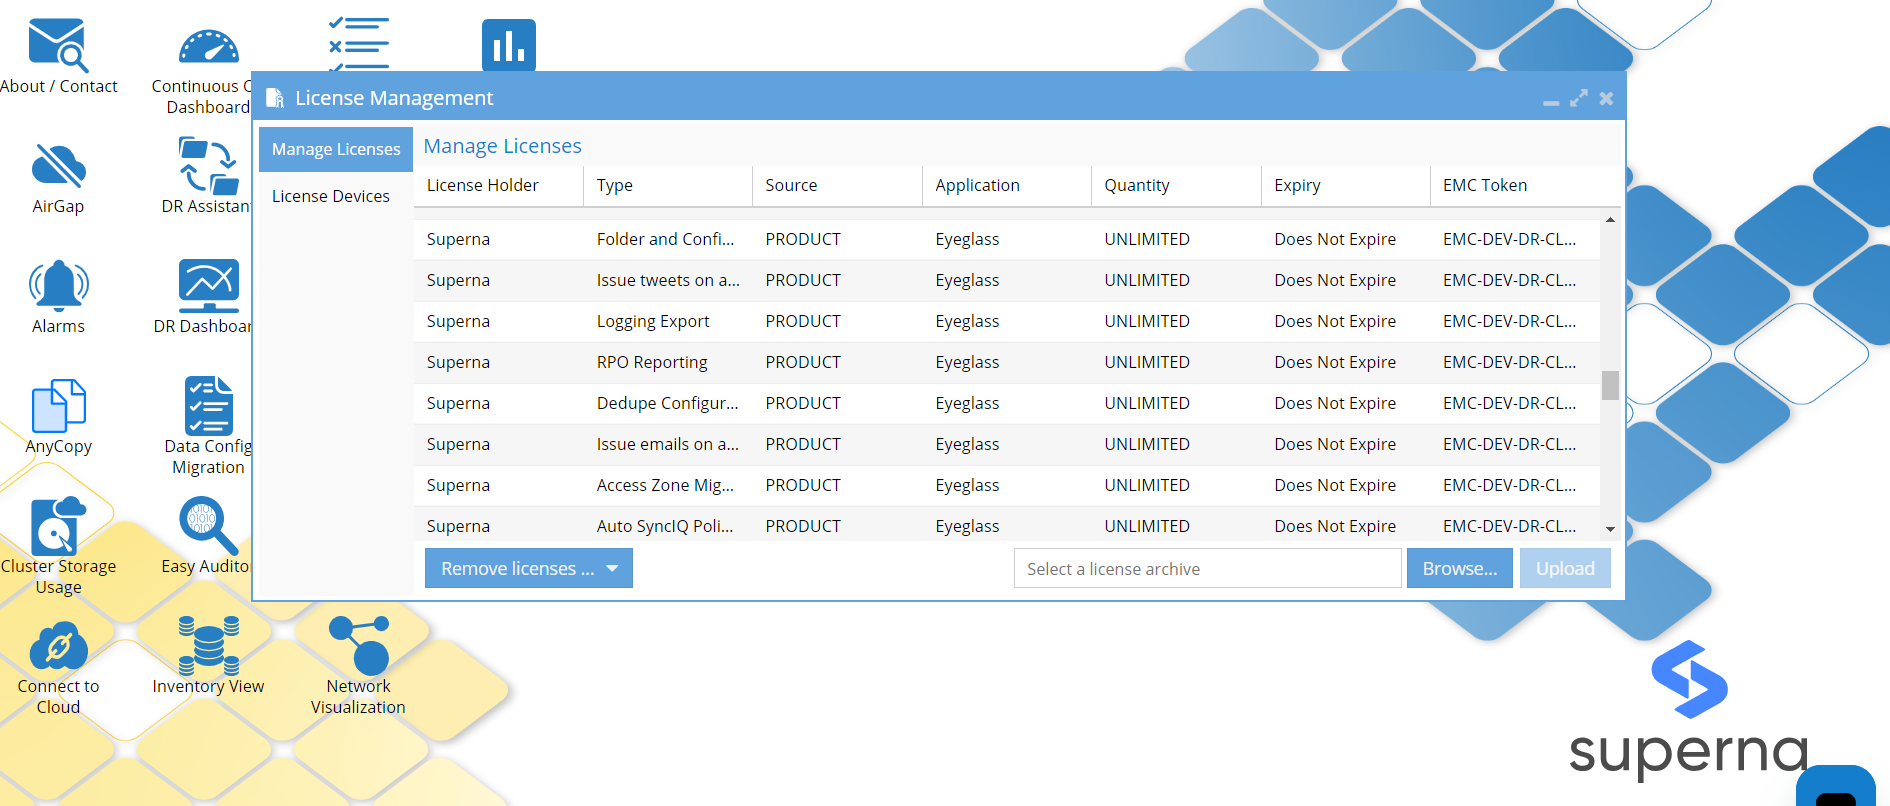Open the About / Contact icon

click(x=58, y=47)
